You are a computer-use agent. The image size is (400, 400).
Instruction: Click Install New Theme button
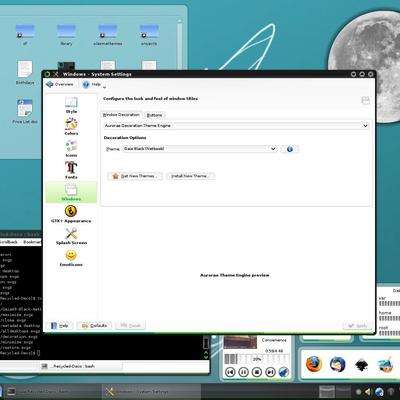pyautogui.click(x=190, y=176)
